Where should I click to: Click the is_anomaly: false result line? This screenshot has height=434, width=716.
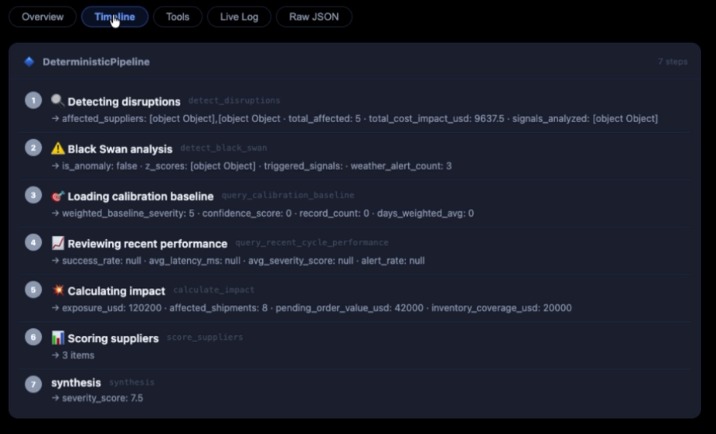click(x=252, y=166)
